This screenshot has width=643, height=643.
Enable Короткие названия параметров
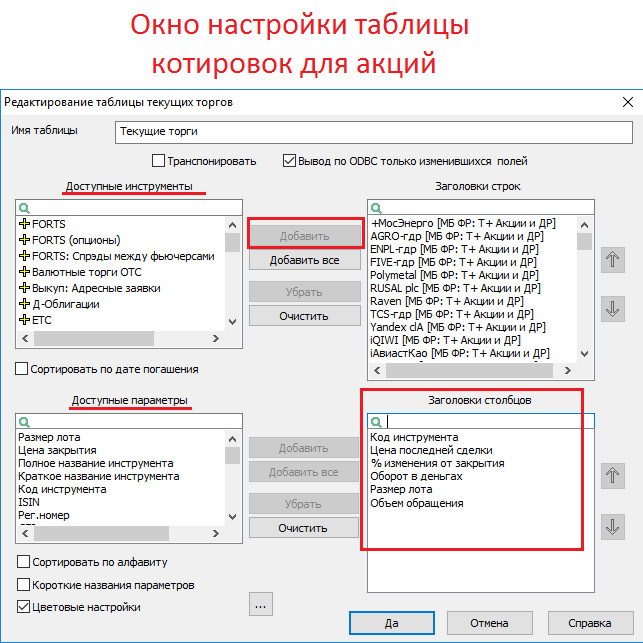pyautogui.click(x=23, y=584)
